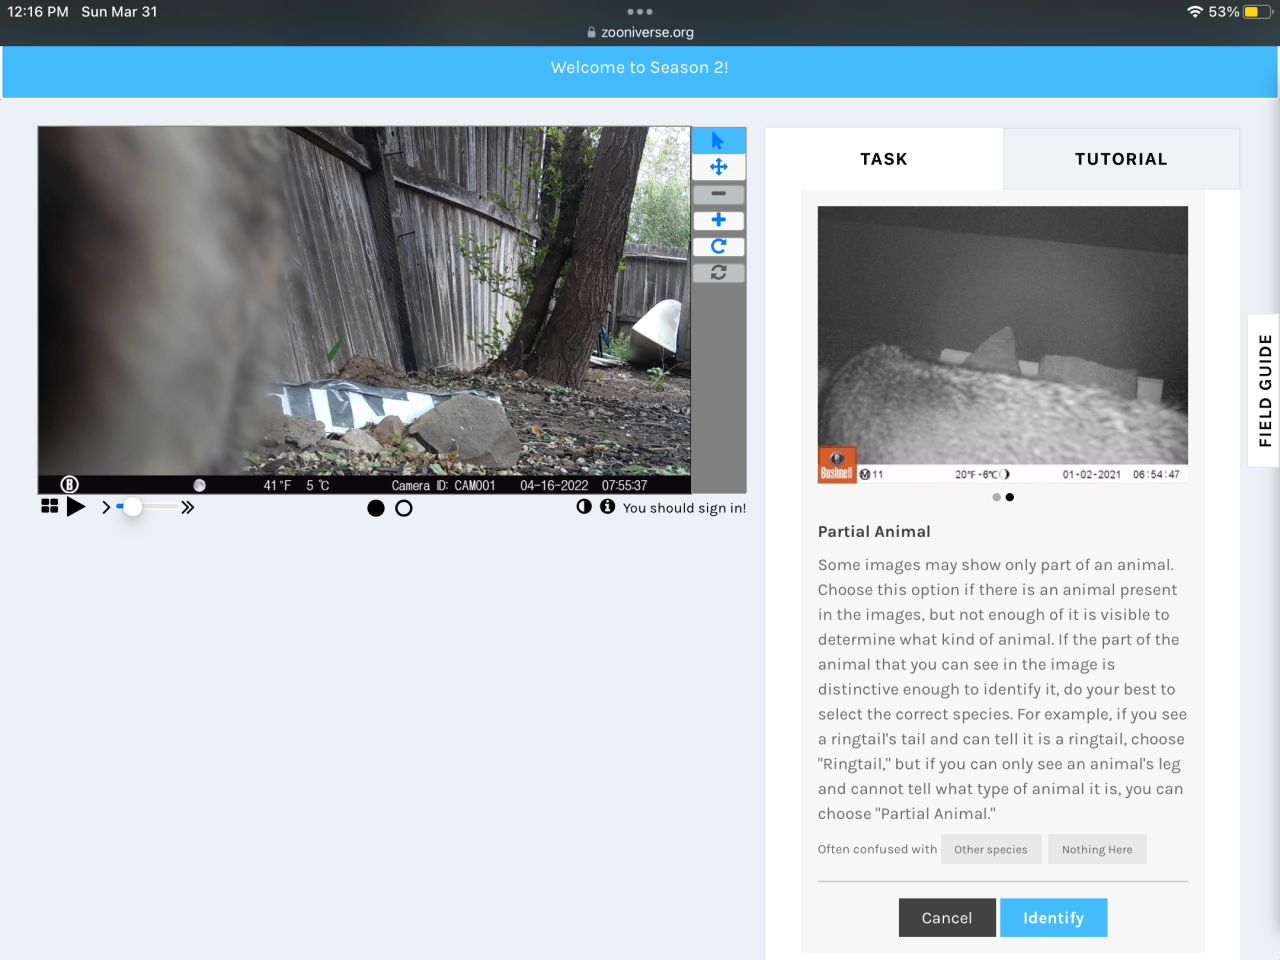Adjust the playback speed slider
Viewport: 1280px width, 960px height.
click(x=146, y=507)
